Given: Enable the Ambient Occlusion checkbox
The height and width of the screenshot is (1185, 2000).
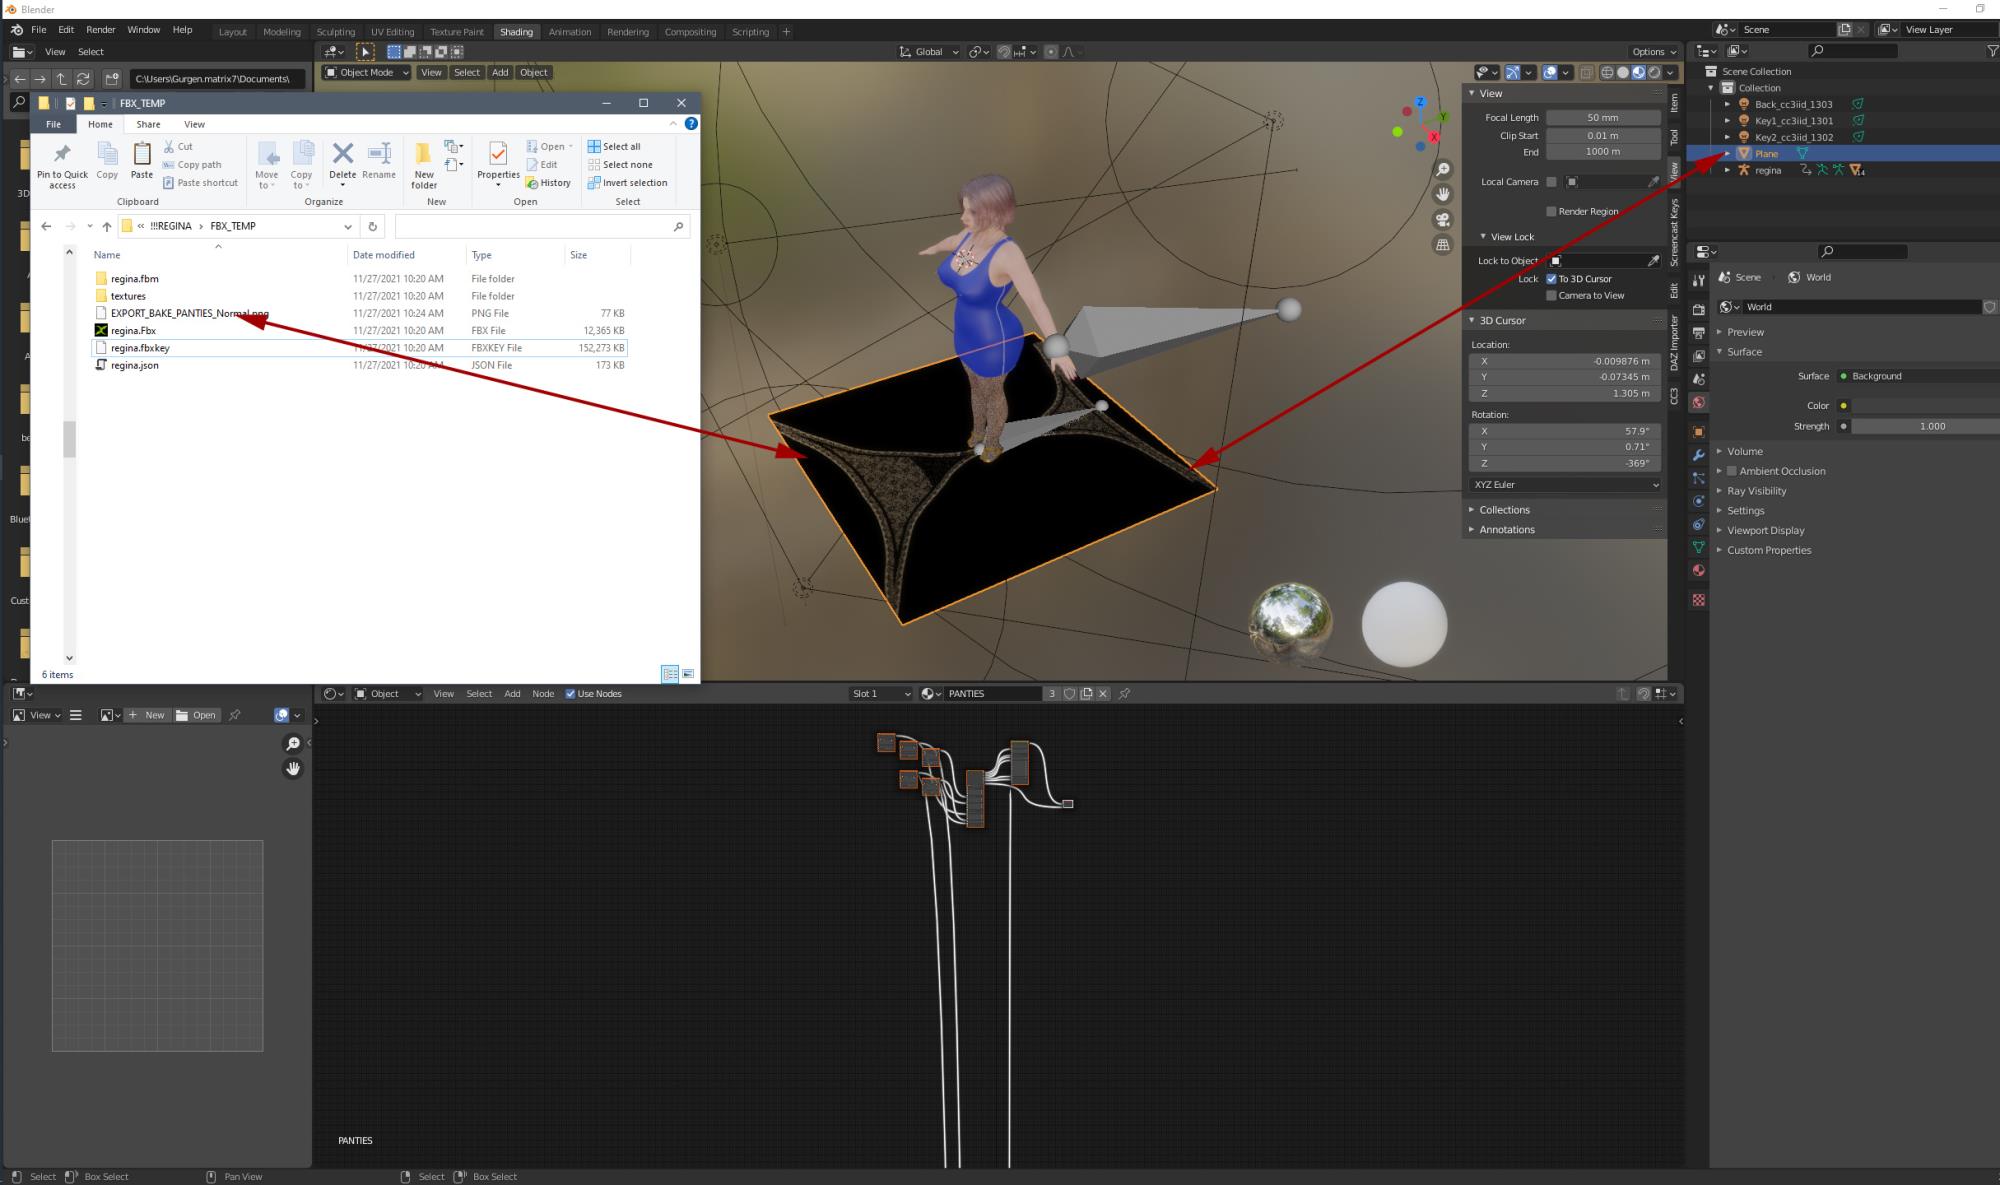Looking at the screenshot, I should (x=1732, y=471).
